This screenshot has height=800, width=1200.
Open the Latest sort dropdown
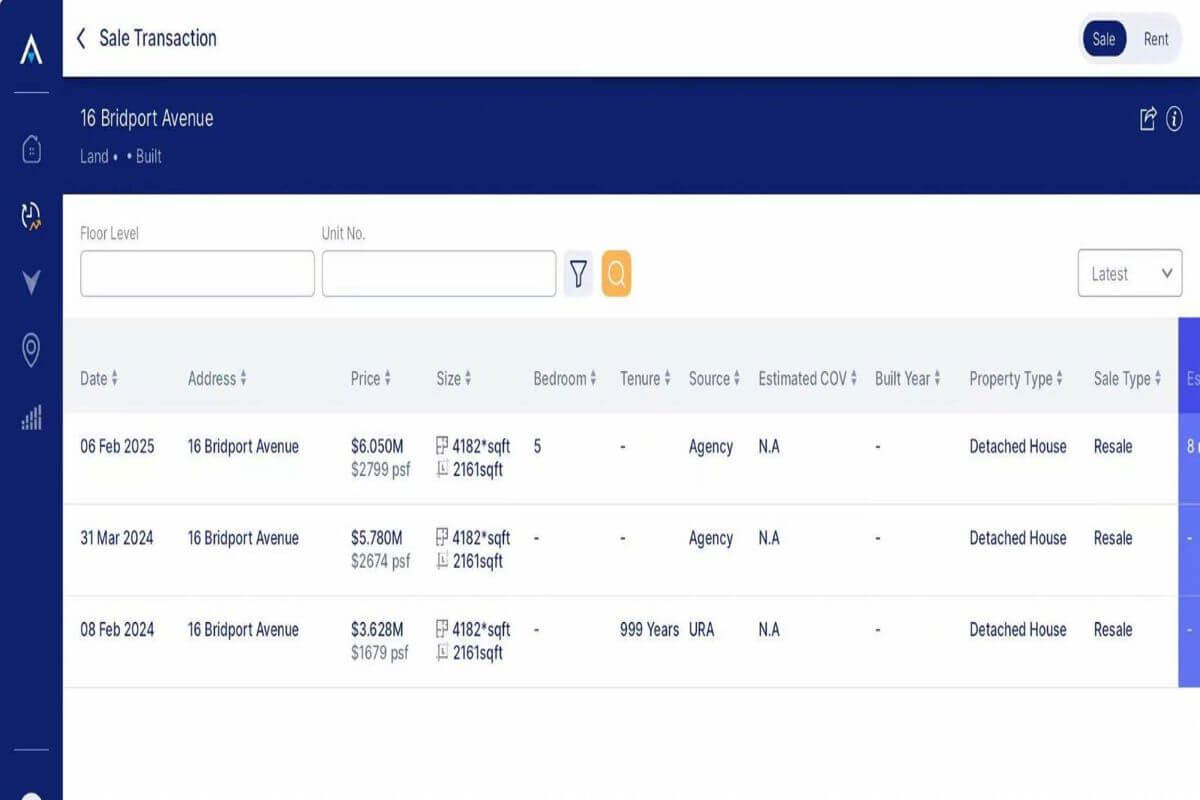(x=1129, y=273)
